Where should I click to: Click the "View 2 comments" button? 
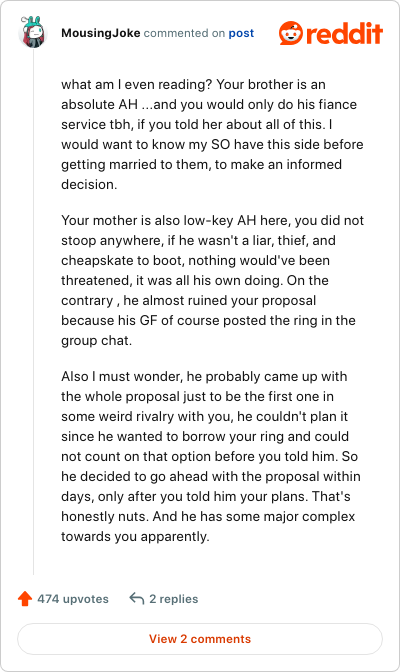(200, 639)
